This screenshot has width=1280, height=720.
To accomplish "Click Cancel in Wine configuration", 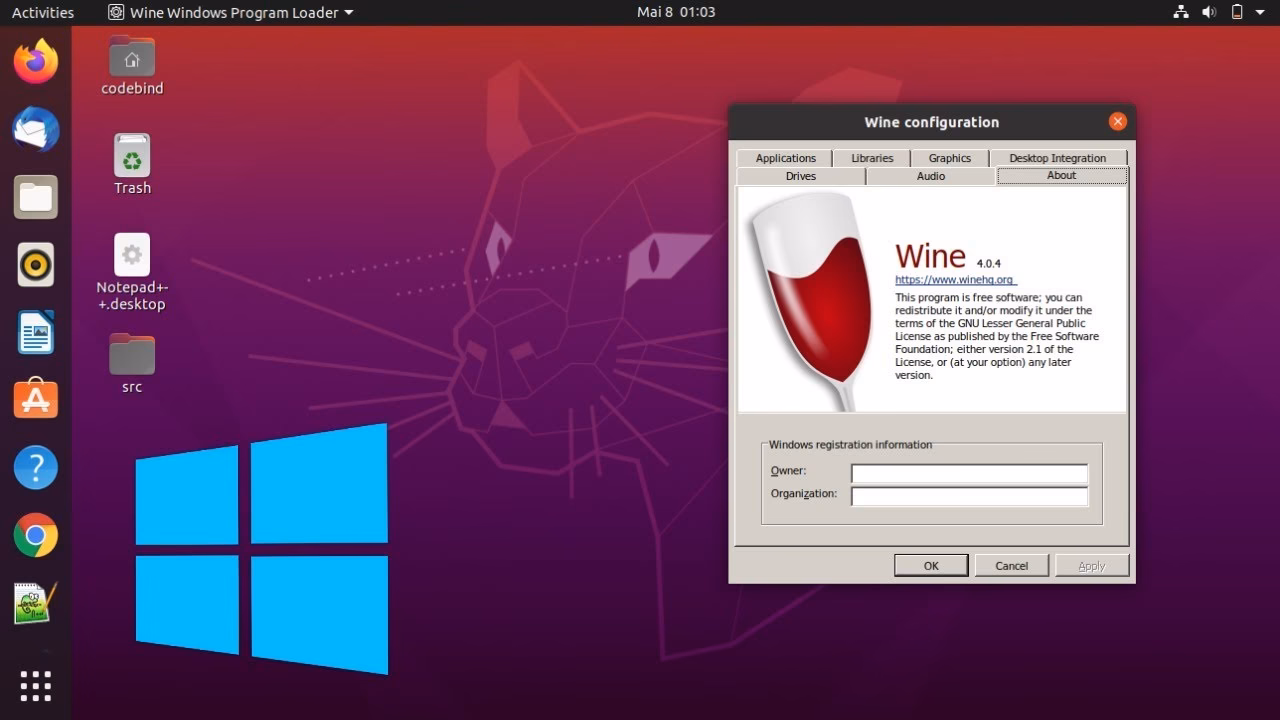I will [x=1012, y=566].
